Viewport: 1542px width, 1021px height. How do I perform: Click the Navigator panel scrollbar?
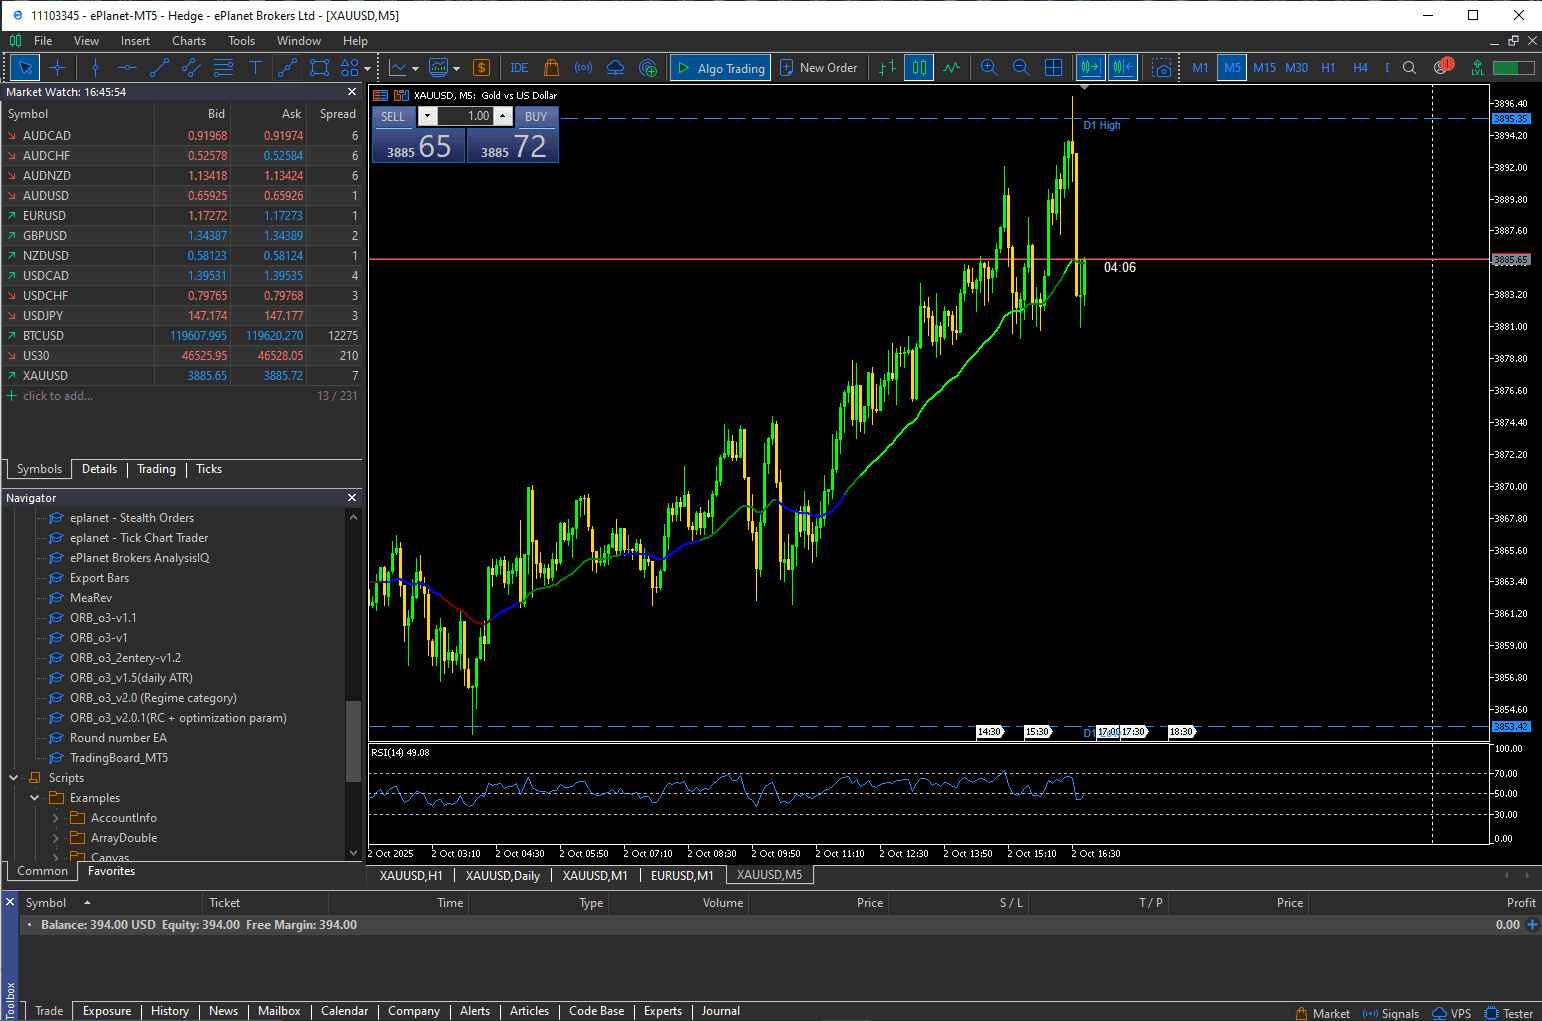coord(352,740)
